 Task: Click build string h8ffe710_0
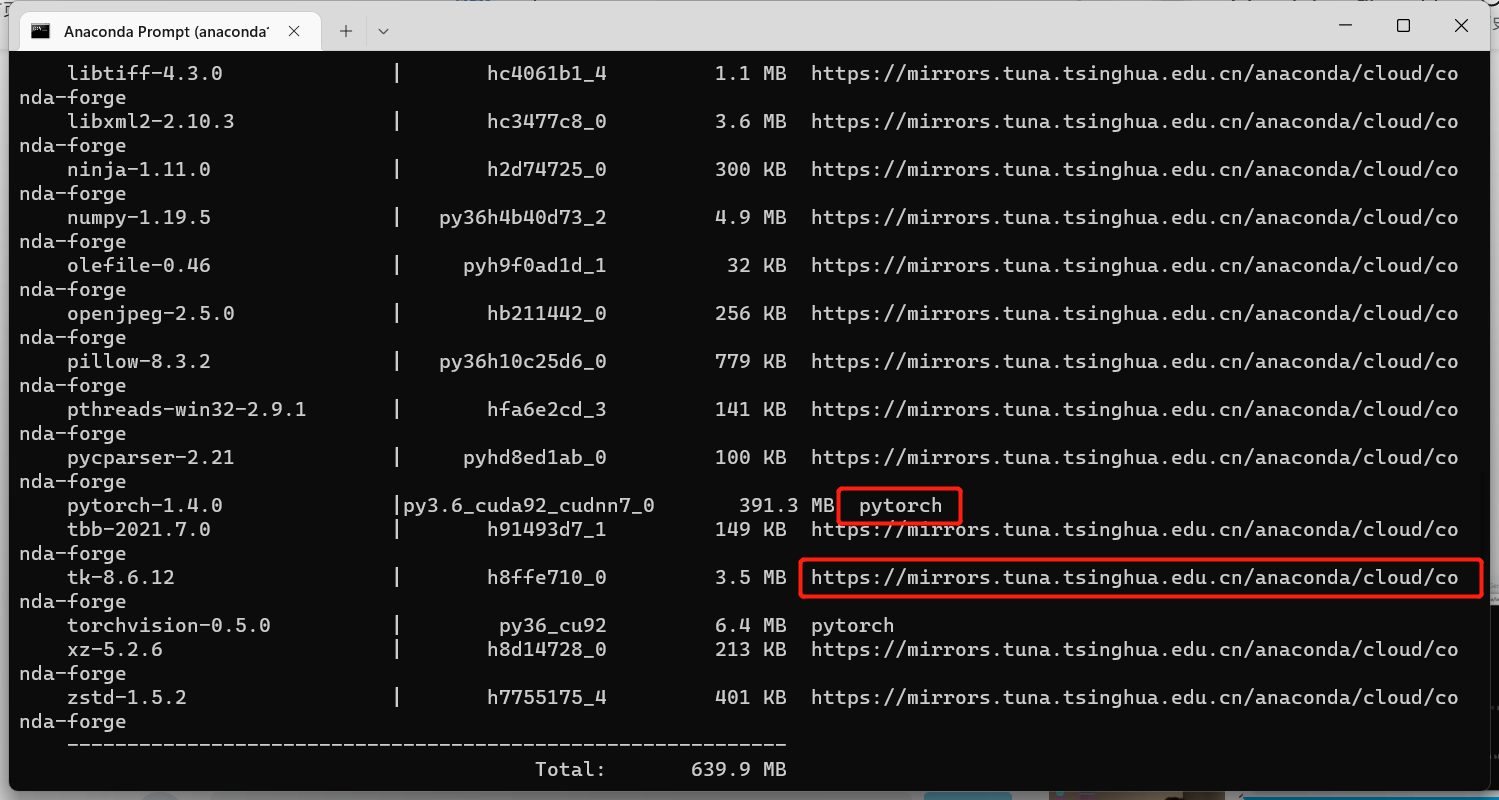547,577
